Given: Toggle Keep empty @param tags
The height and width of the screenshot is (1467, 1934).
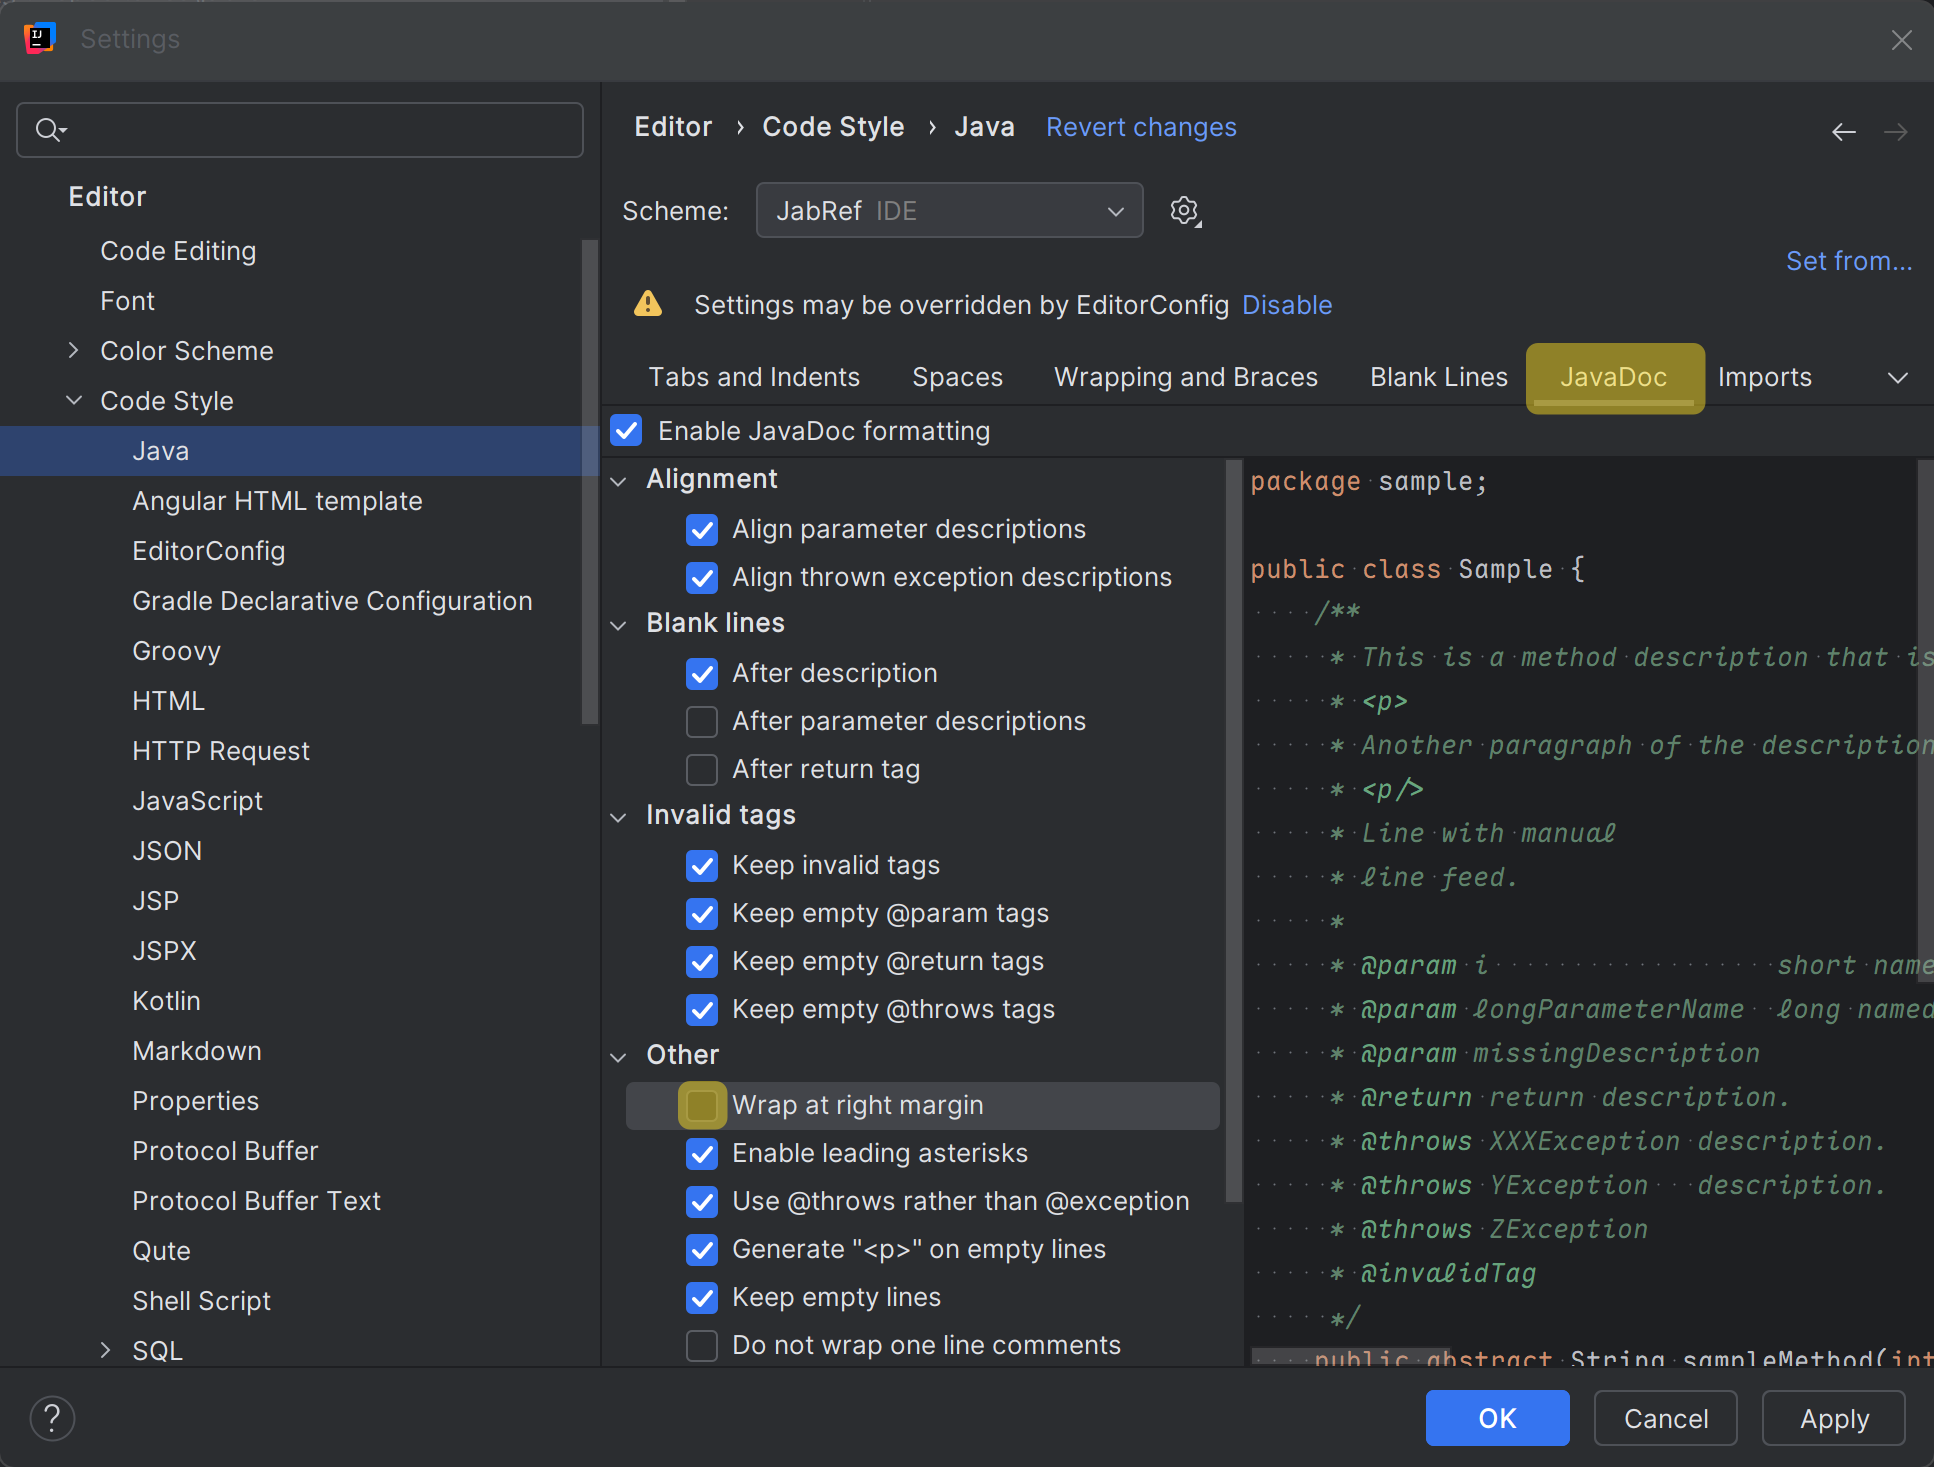Looking at the screenshot, I should [702, 913].
